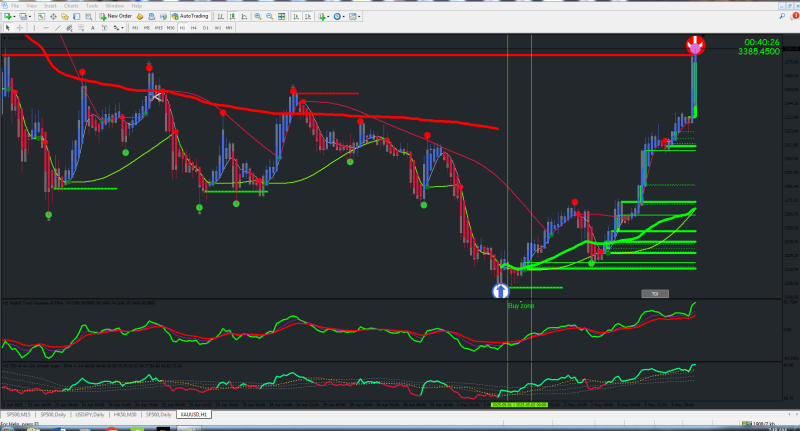Switch to the M15 timeframe

159,28
